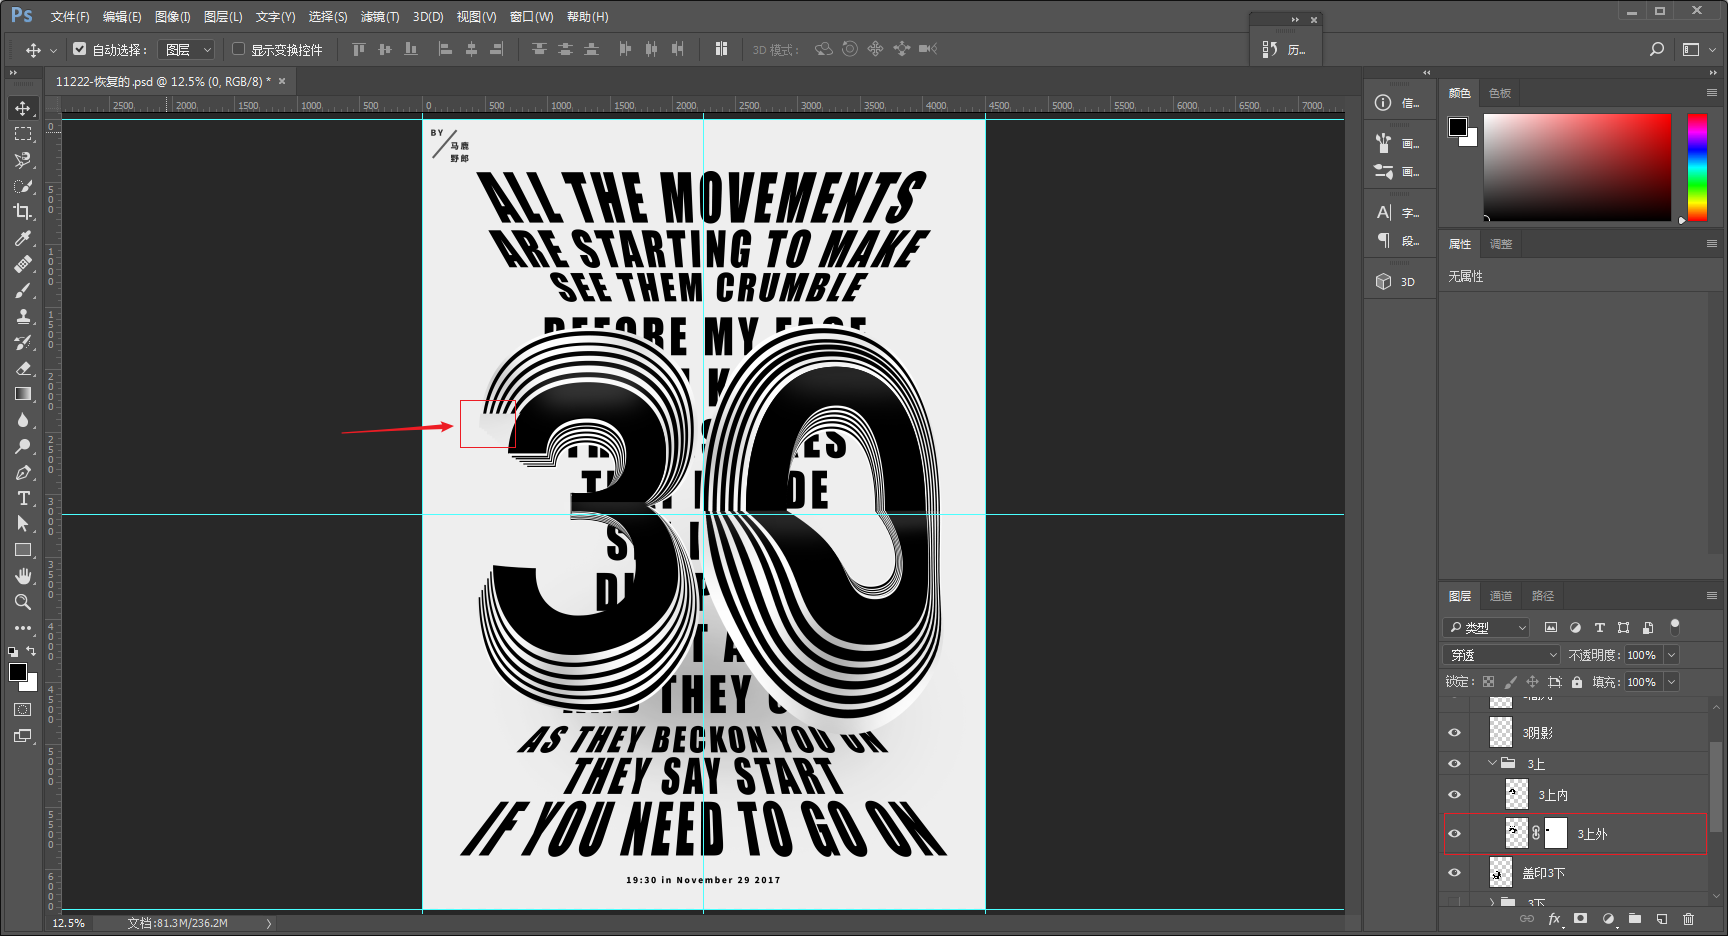Image resolution: width=1728 pixels, height=936 pixels.
Task: Select the Pen tool
Action: coord(22,472)
